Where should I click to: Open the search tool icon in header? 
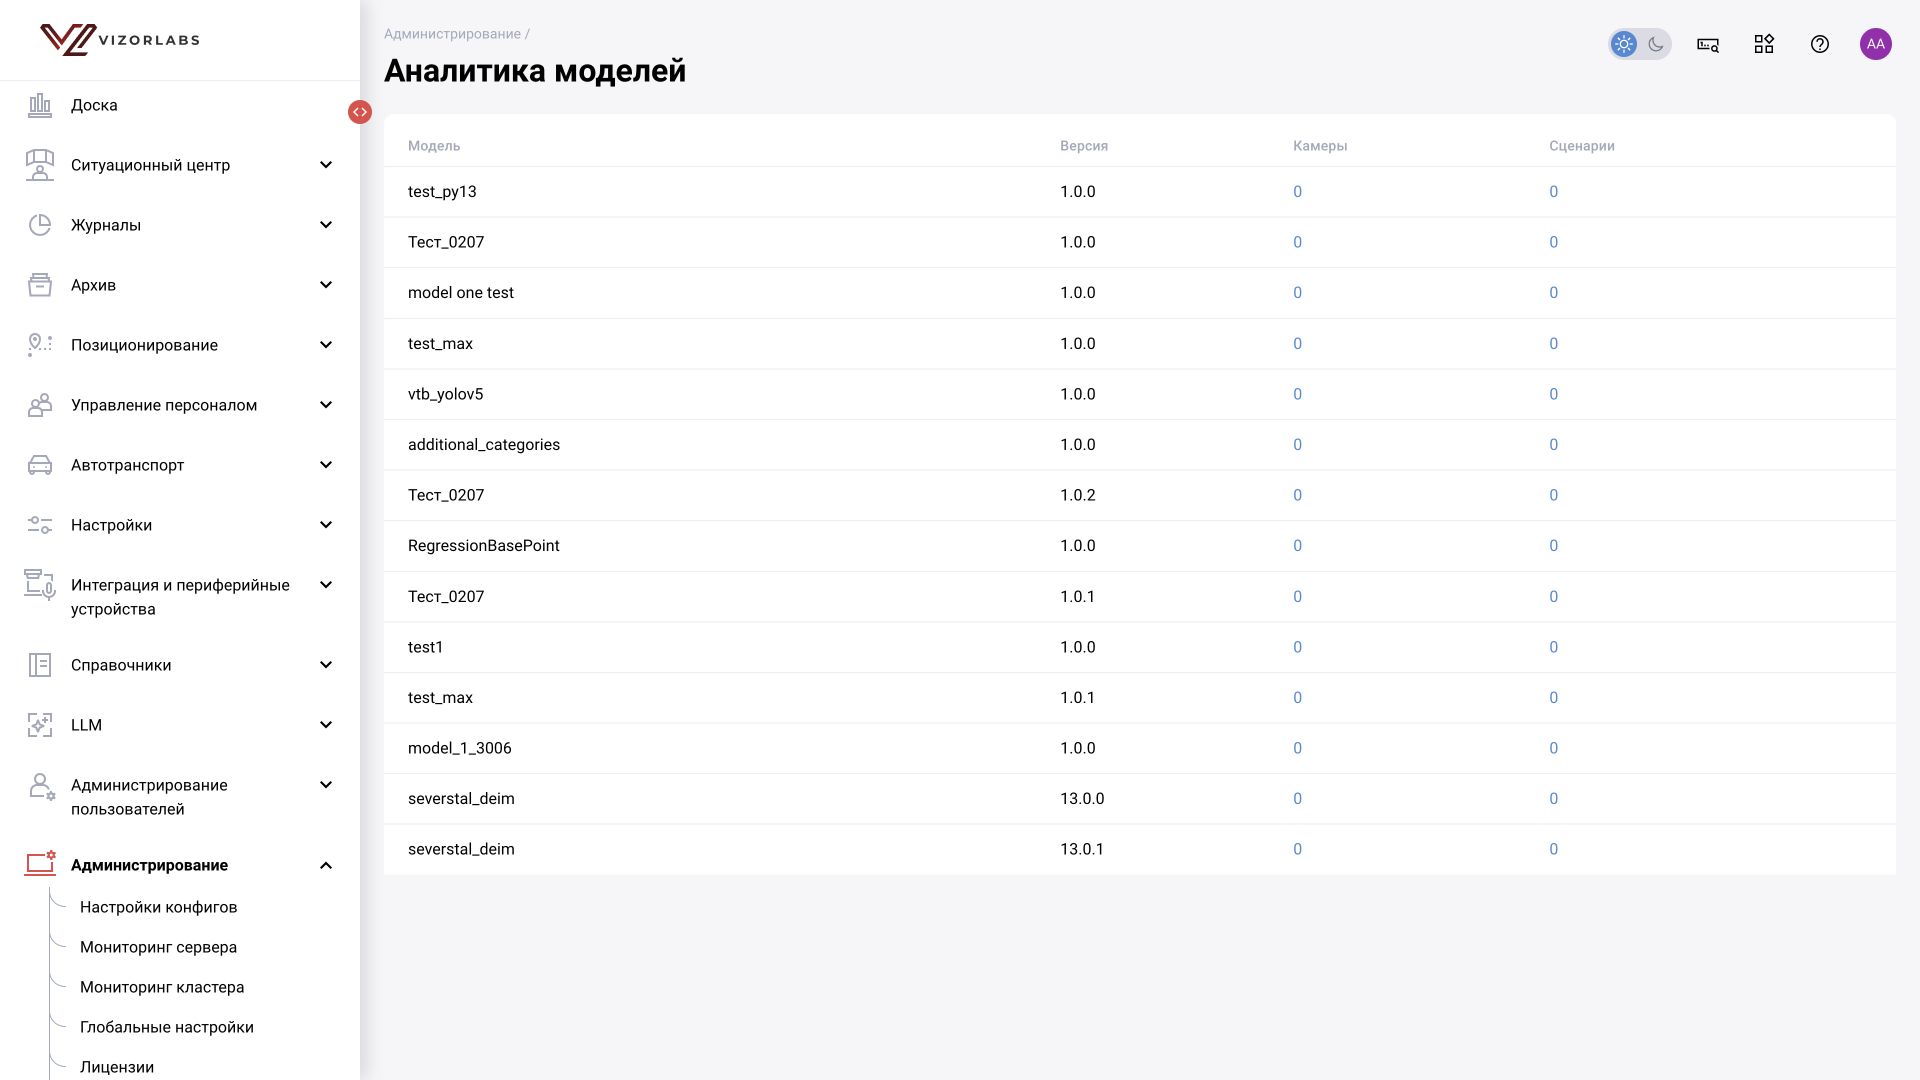pos(1708,44)
